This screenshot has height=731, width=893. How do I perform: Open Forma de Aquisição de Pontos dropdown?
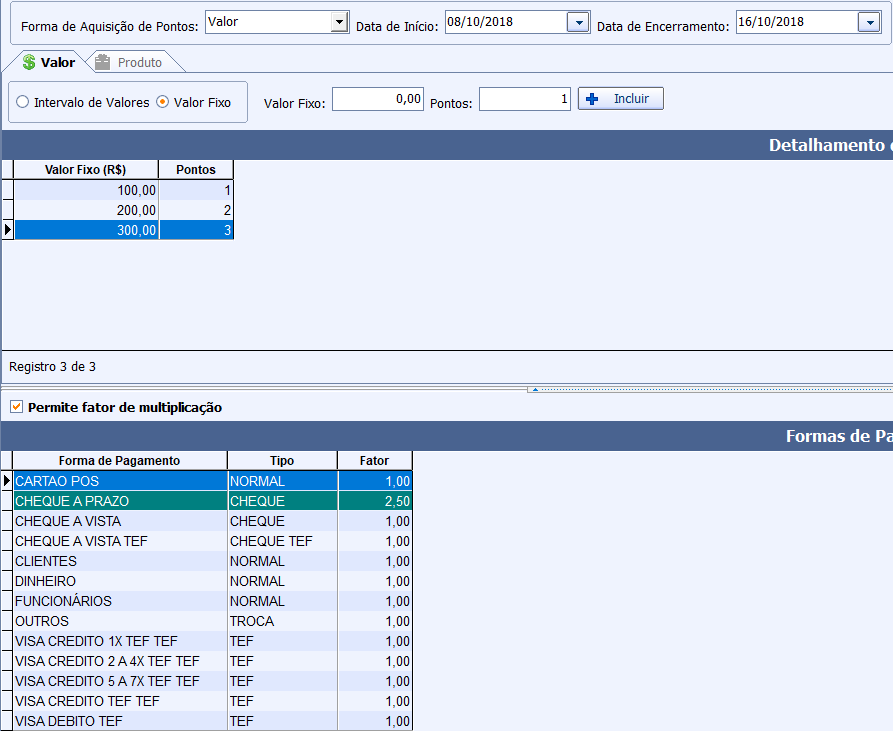[339, 22]
